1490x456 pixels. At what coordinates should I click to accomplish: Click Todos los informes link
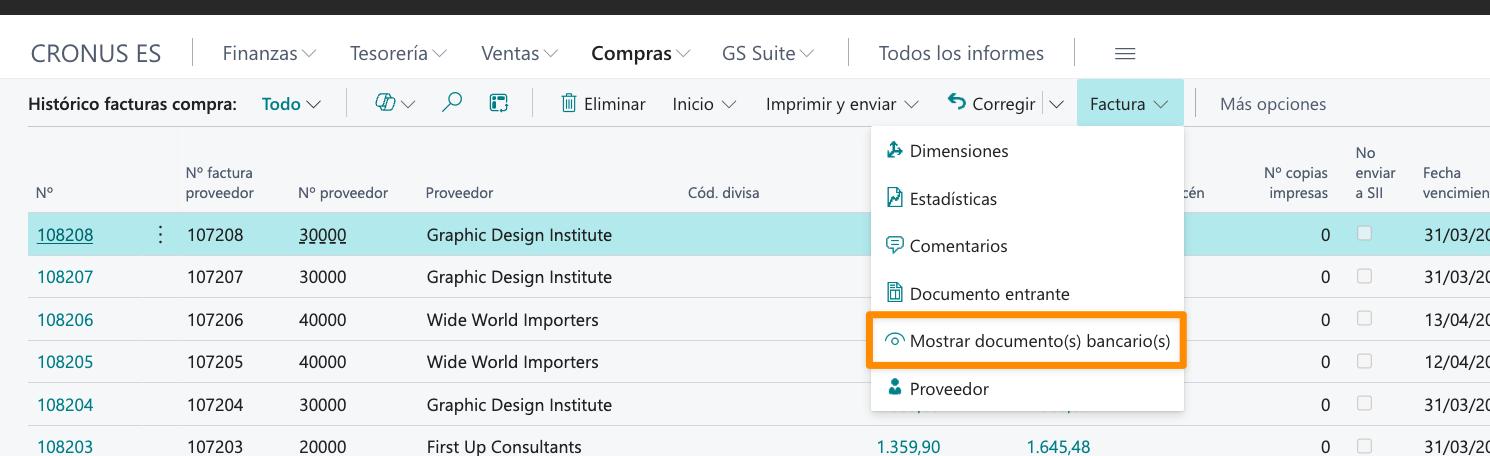(961, 54)
